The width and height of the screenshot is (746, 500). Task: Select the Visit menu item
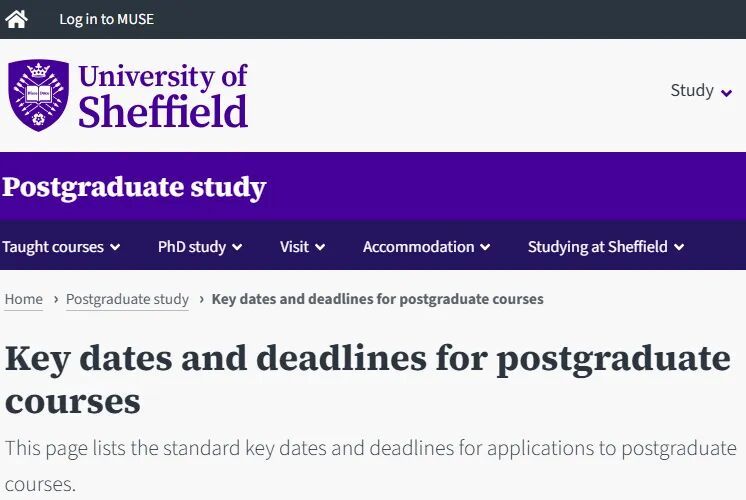(x=294, y=247)
